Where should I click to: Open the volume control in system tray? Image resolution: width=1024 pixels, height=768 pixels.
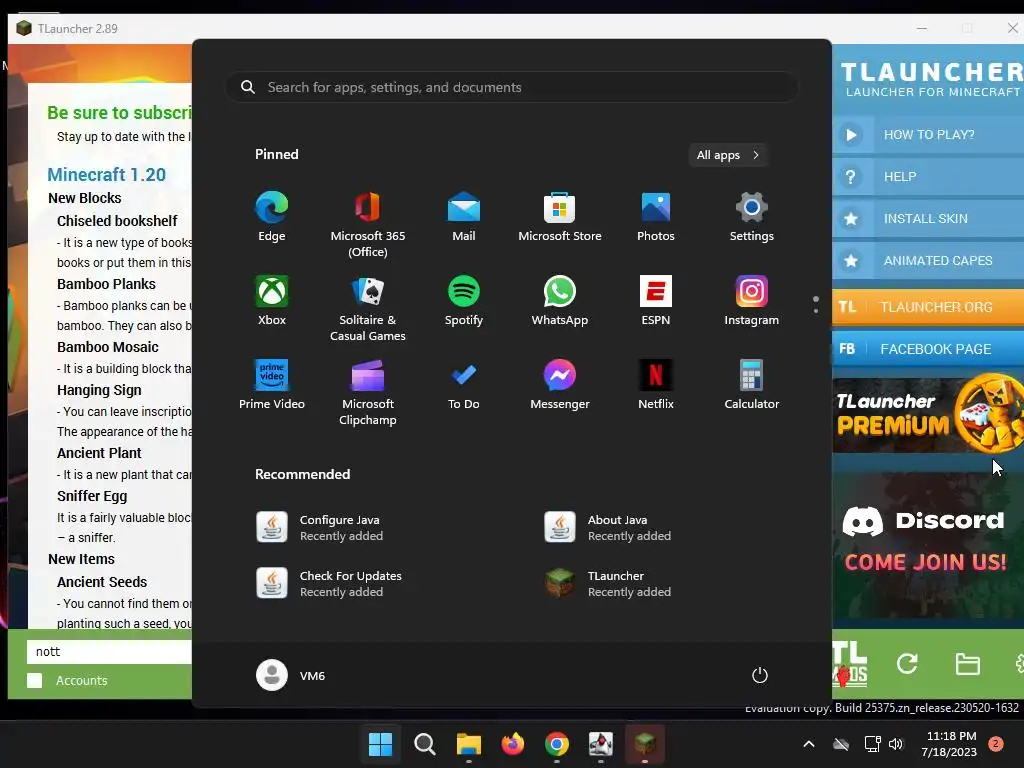pyautogui.click(x=896, y=744)
